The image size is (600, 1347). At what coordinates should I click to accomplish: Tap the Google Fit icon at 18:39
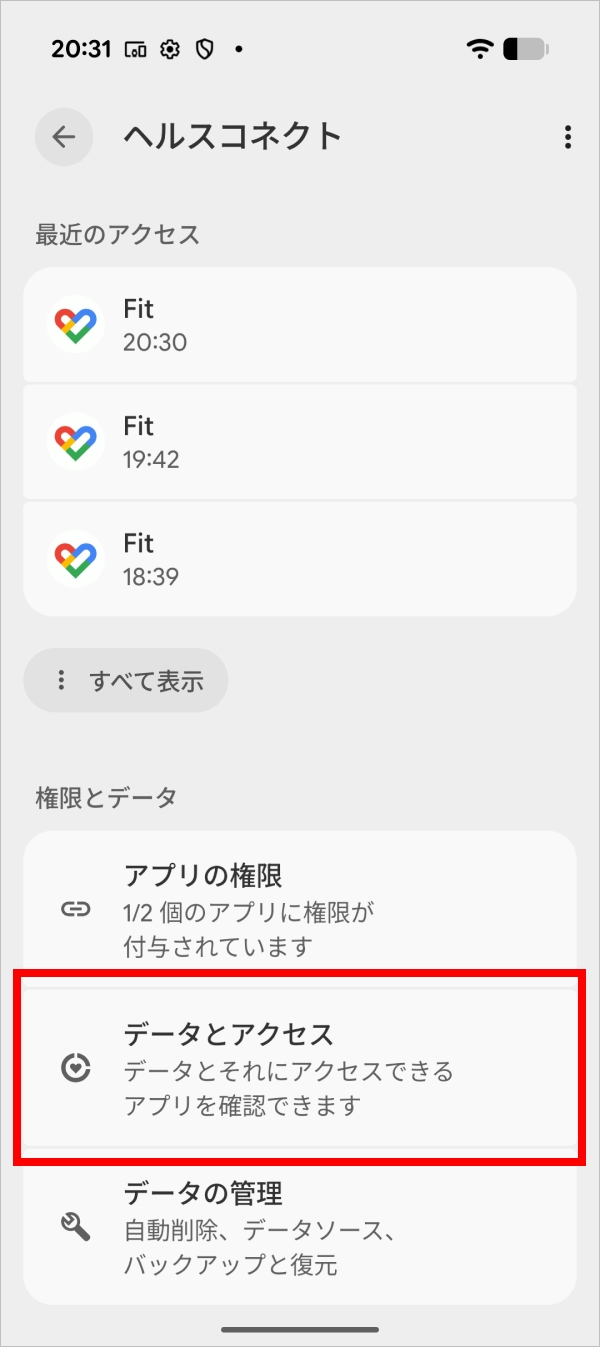[x=76, y=559]
